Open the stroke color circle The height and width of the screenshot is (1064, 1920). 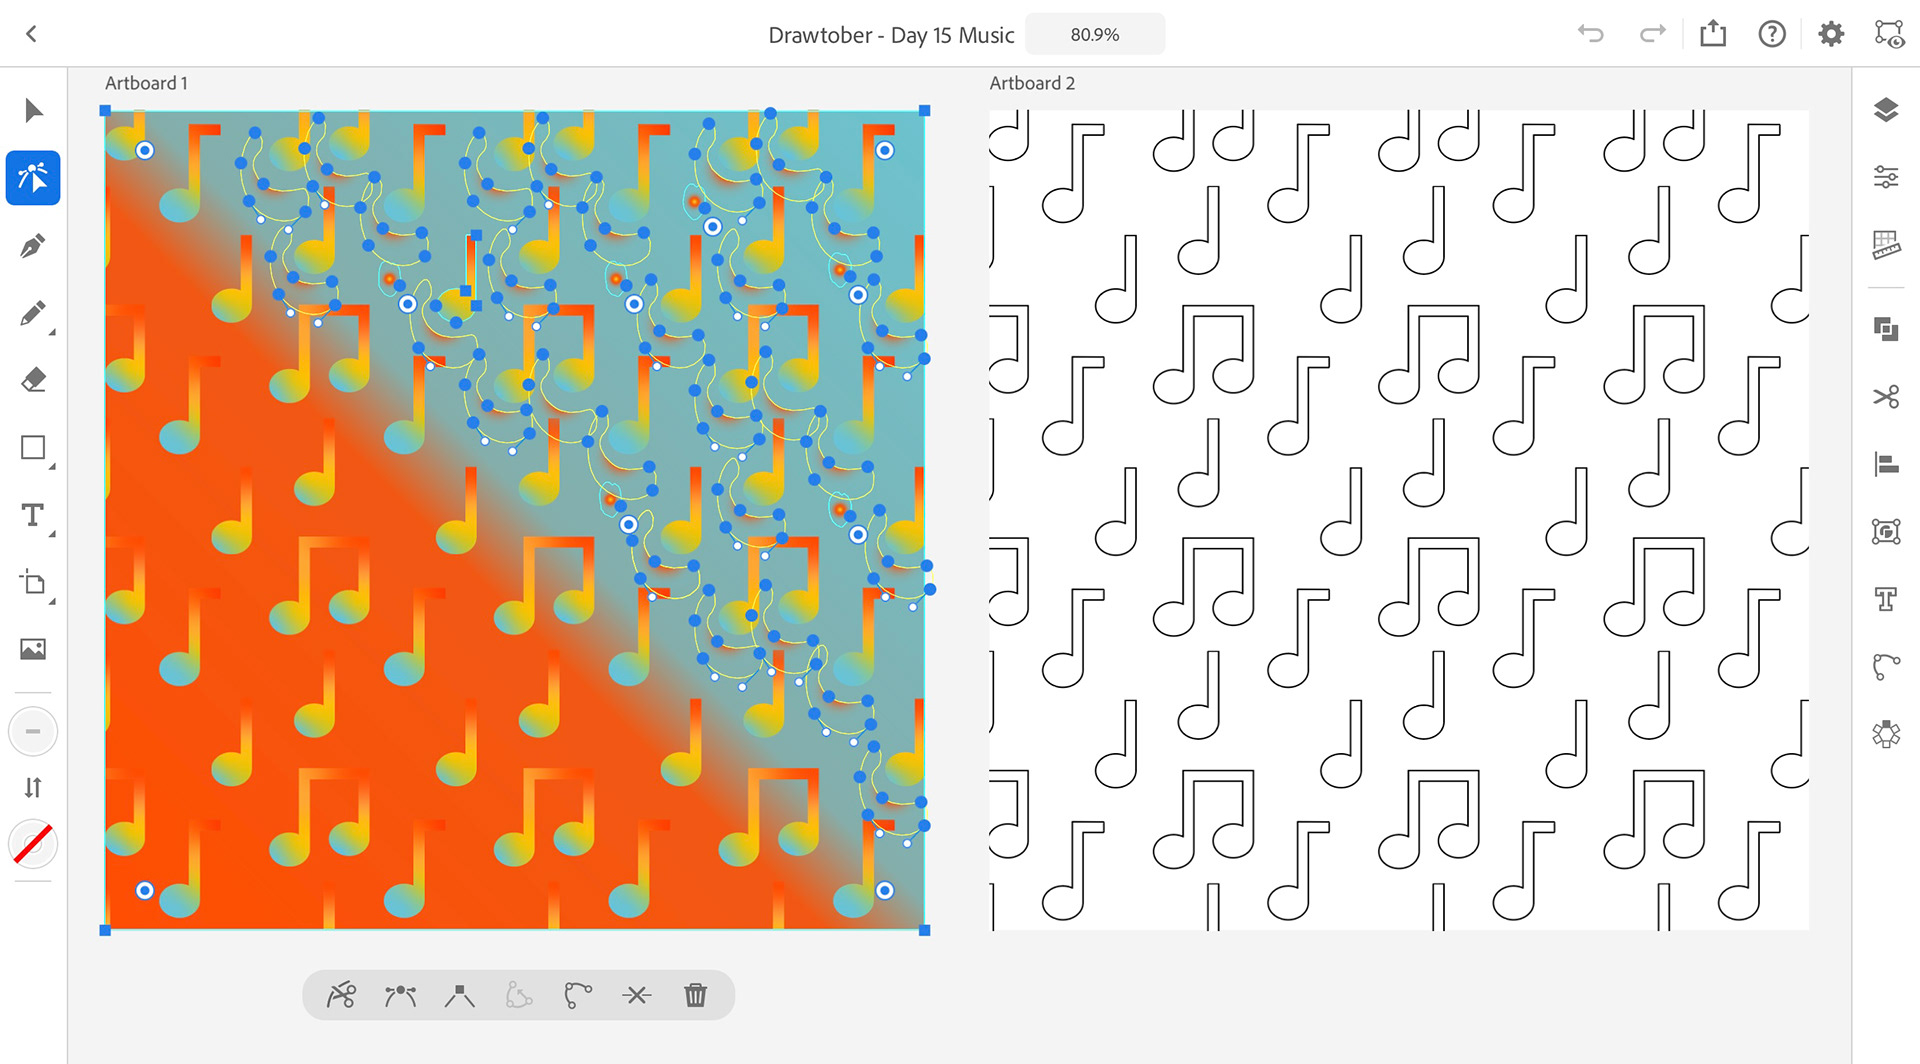(x=33, y=732)
